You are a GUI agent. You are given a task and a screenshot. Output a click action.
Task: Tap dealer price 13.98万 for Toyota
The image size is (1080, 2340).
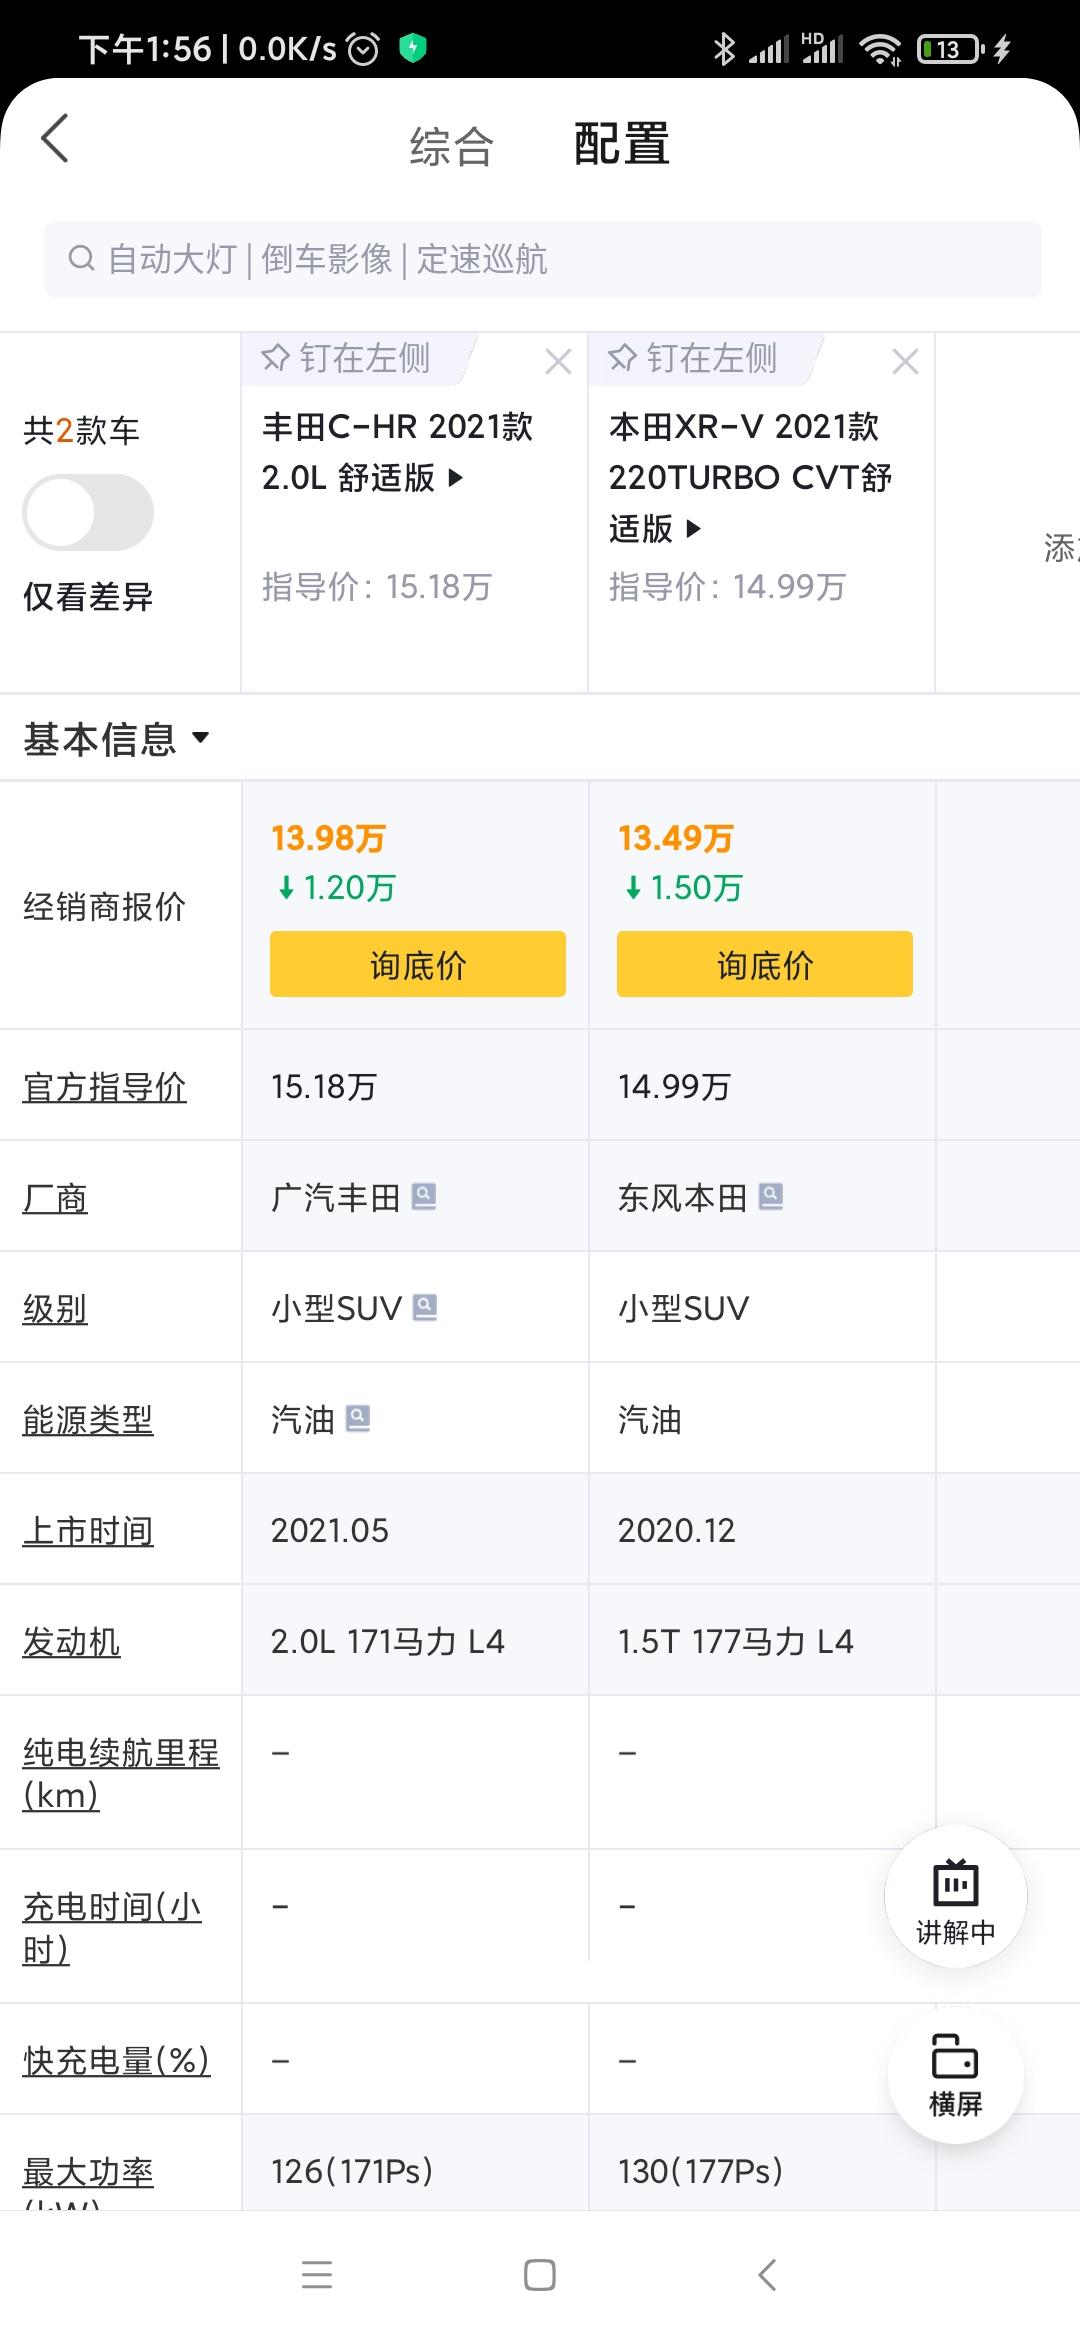329,838
